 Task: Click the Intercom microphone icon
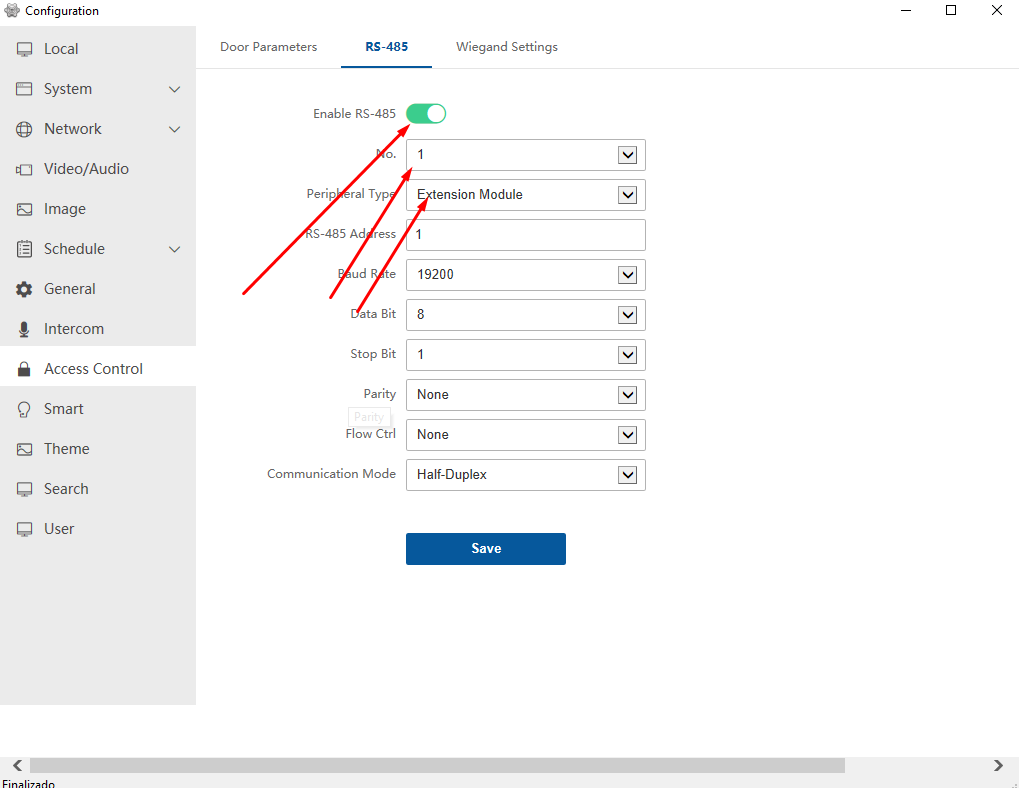click(24, 329)
